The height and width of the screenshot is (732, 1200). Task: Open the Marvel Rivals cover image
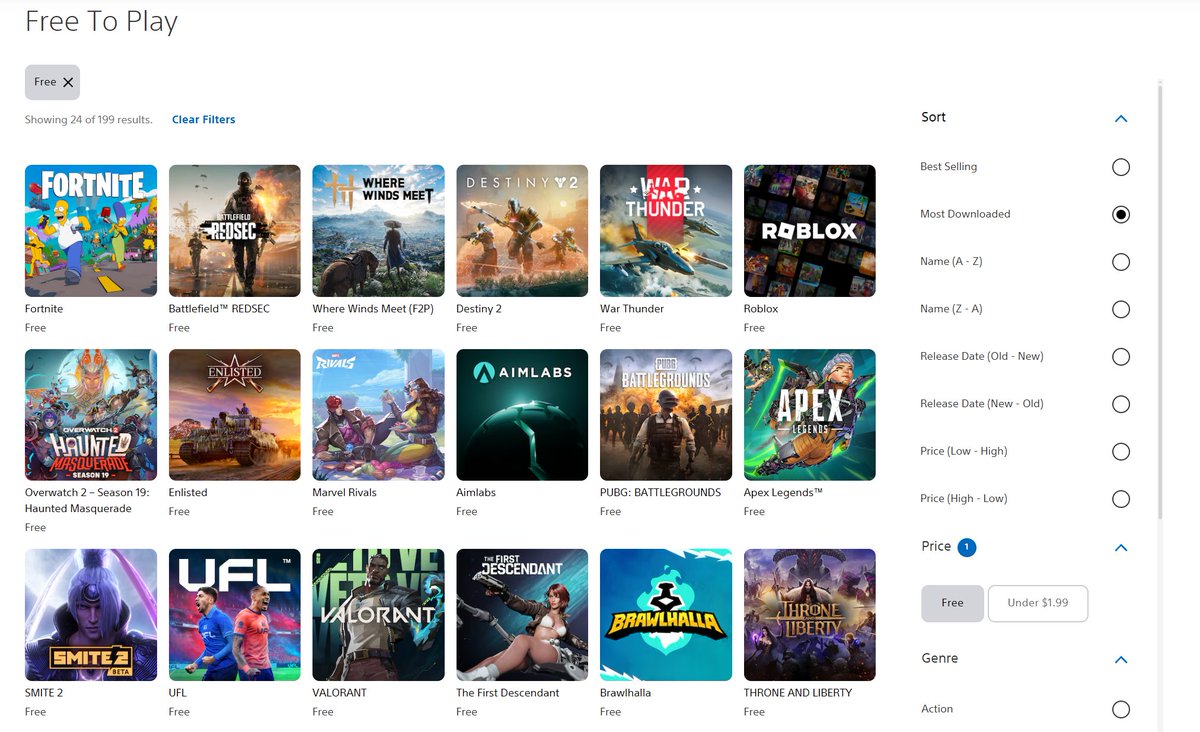tap(379, 415)
